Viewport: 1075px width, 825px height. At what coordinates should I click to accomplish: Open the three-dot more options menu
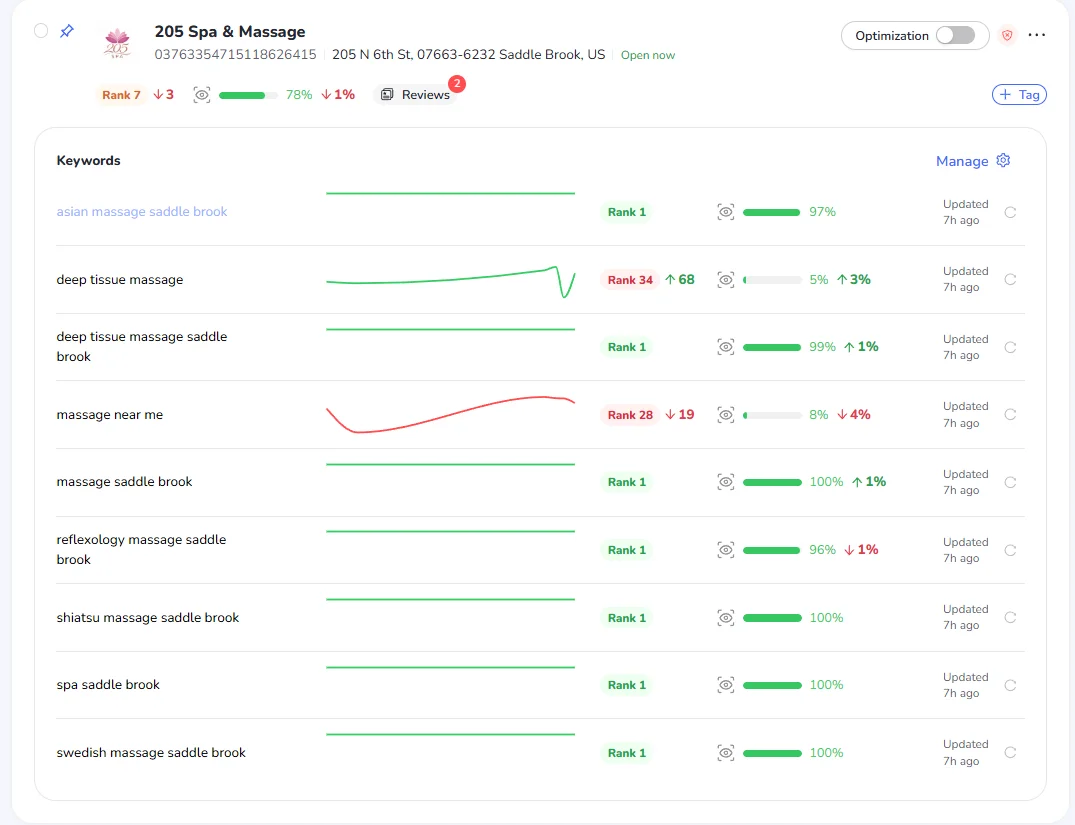pyautogui.click(x=1036, y=35)
